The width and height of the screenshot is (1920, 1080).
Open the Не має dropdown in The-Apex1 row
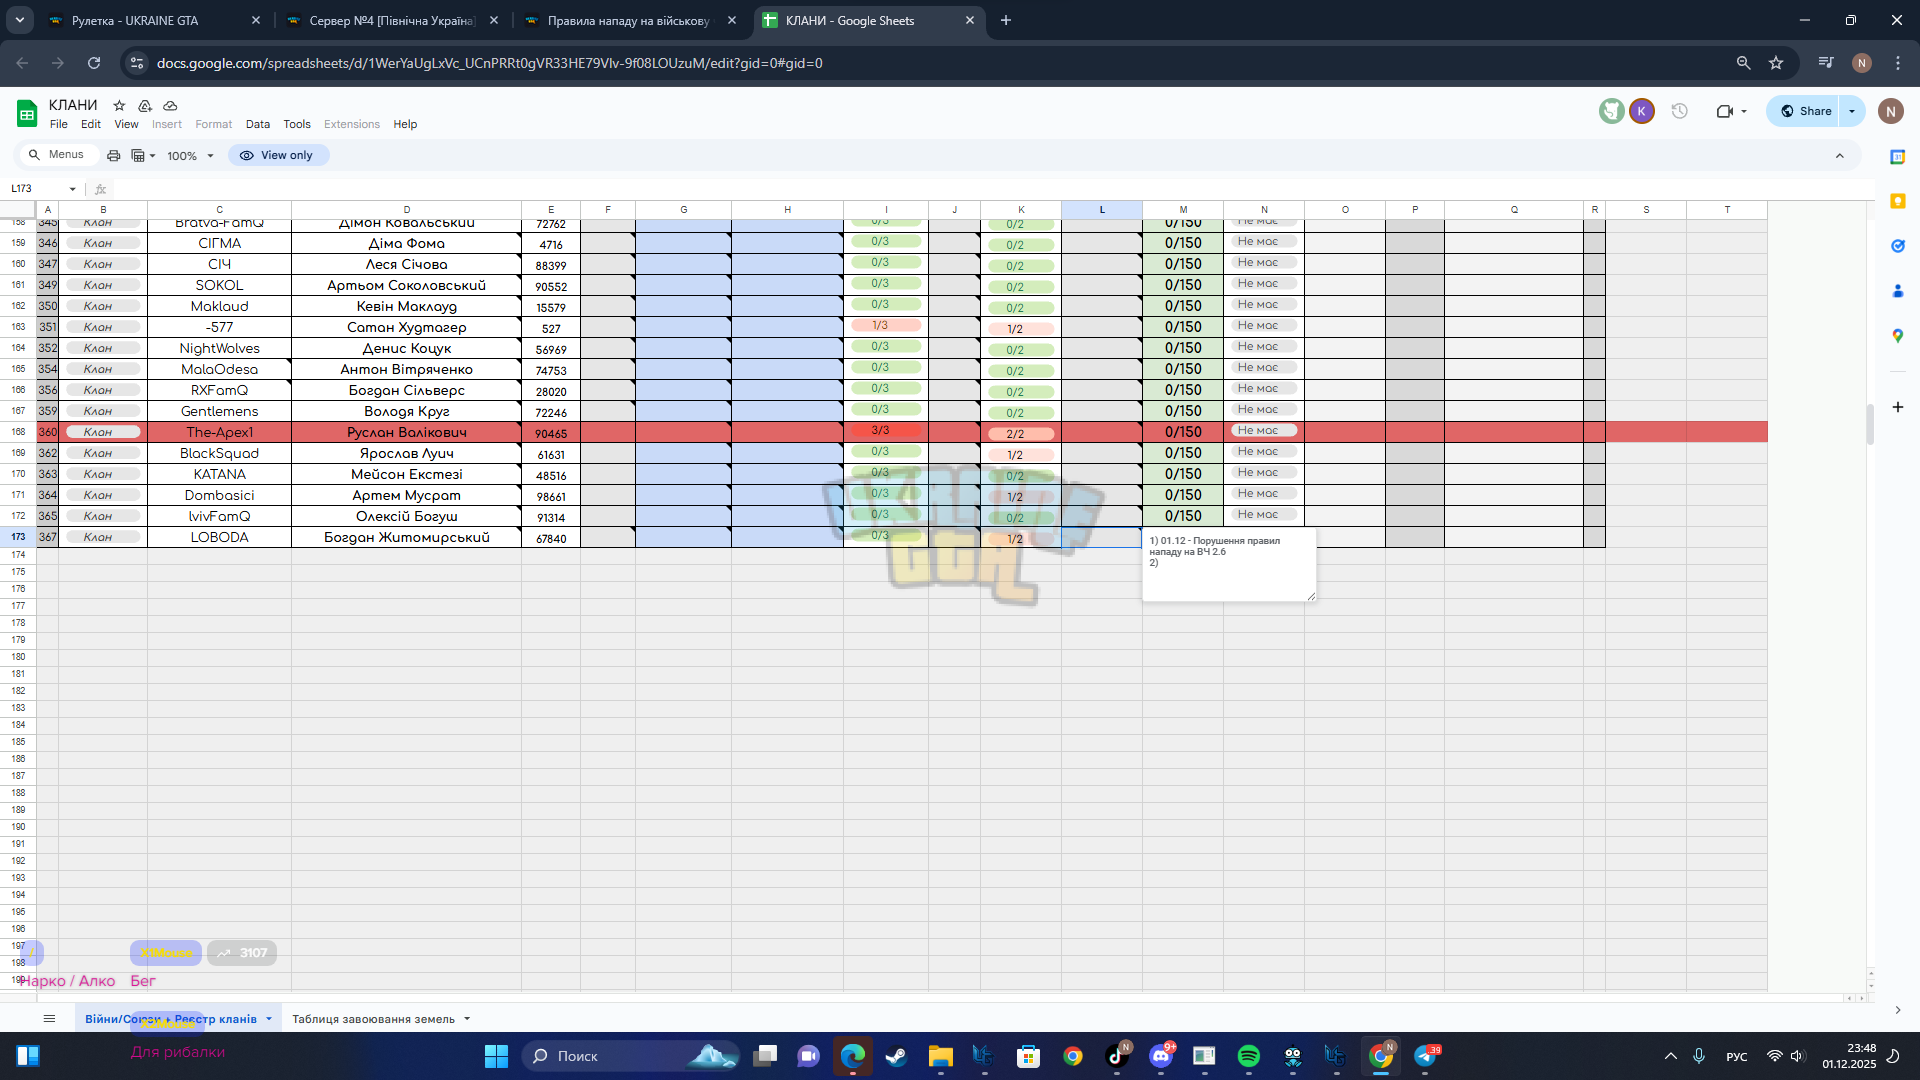pos(1264,431)
